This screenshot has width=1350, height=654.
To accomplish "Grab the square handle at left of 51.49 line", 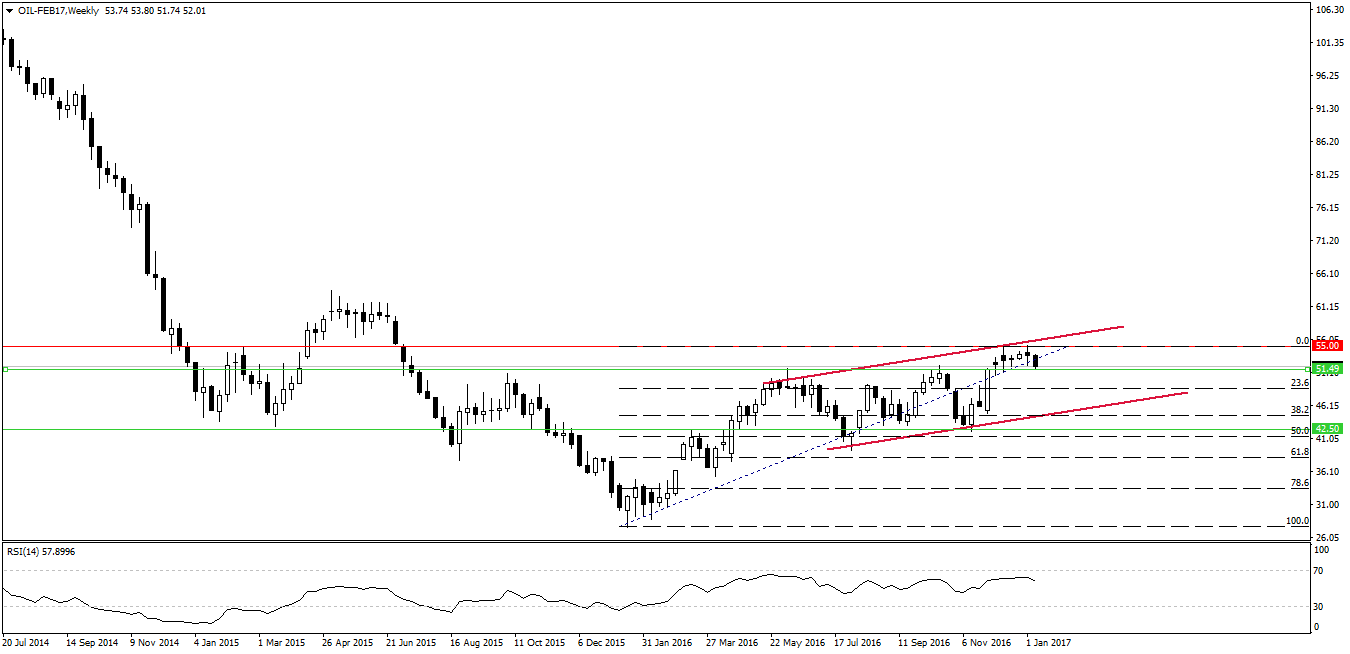I will click(5, 369).
